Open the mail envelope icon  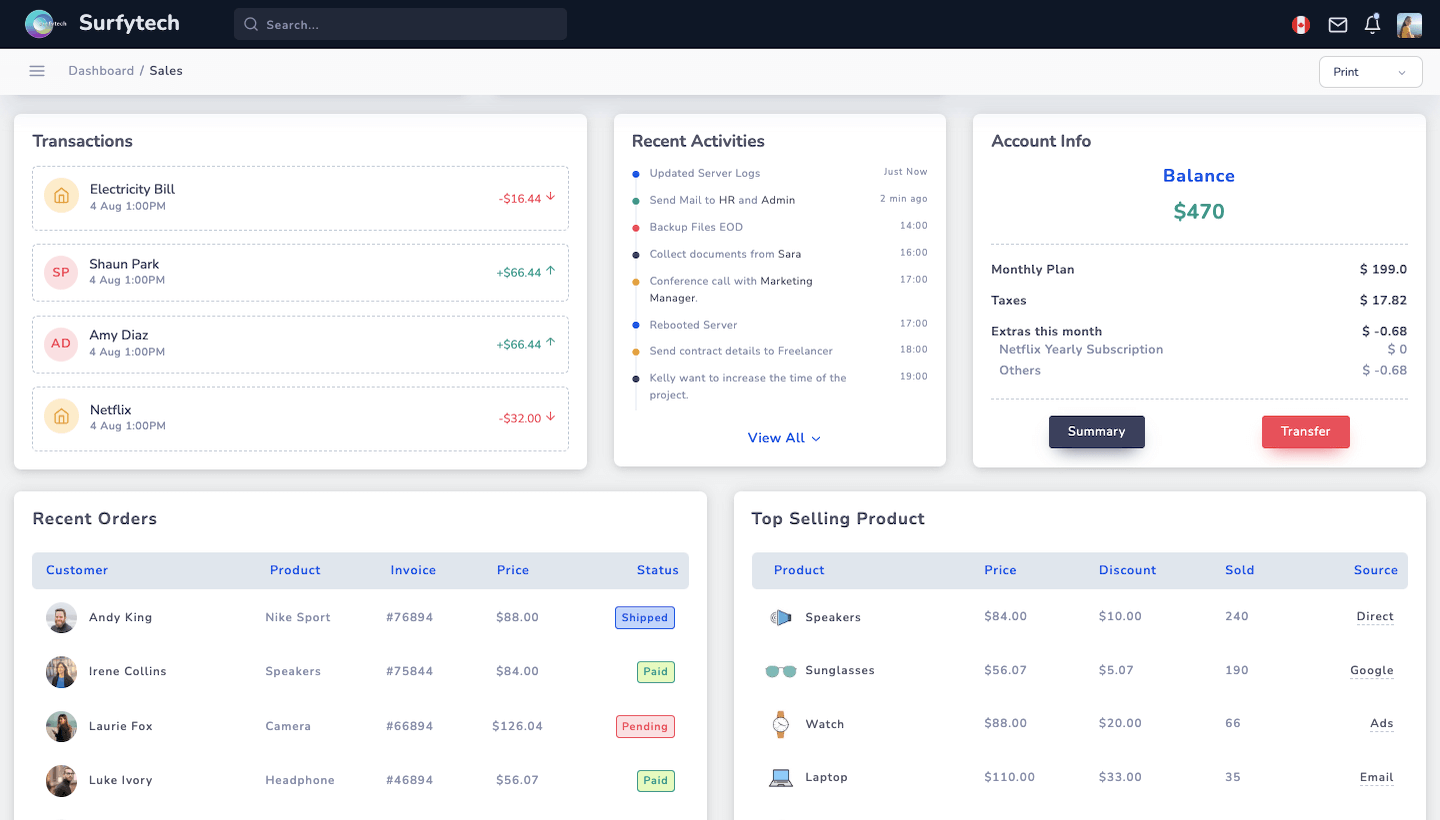[x=1337, y=24]
